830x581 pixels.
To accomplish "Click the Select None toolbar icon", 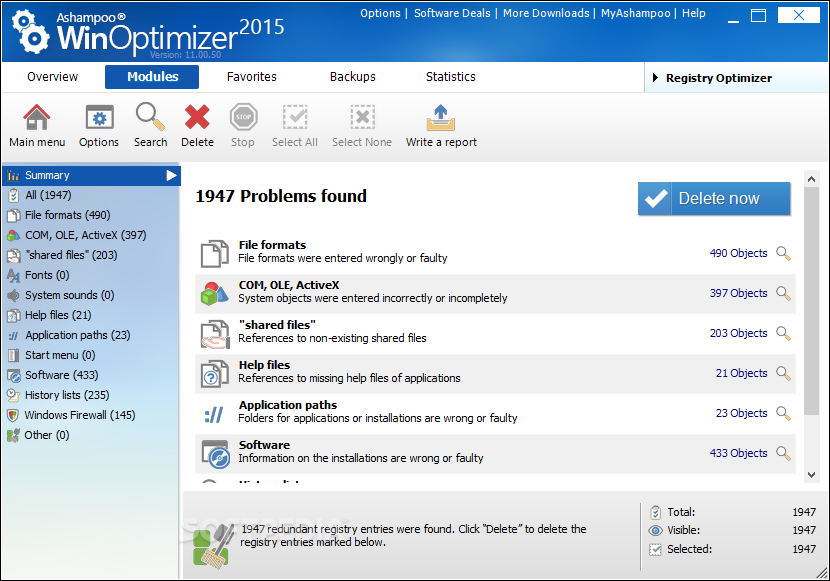I will tap(363, 117).
